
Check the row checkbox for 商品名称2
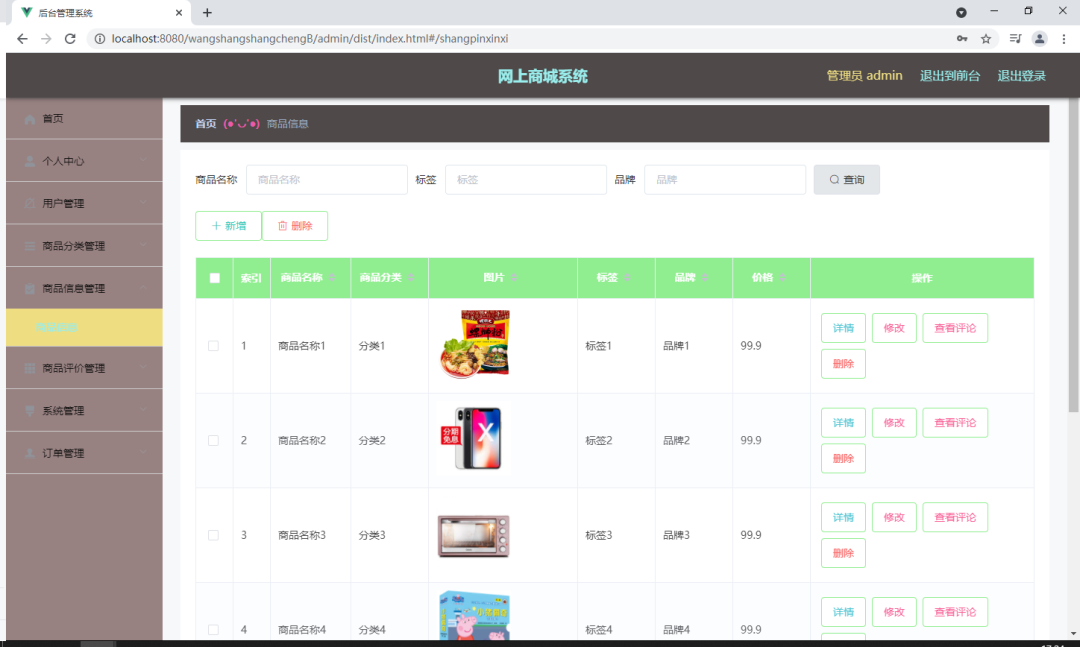(214, 440)
